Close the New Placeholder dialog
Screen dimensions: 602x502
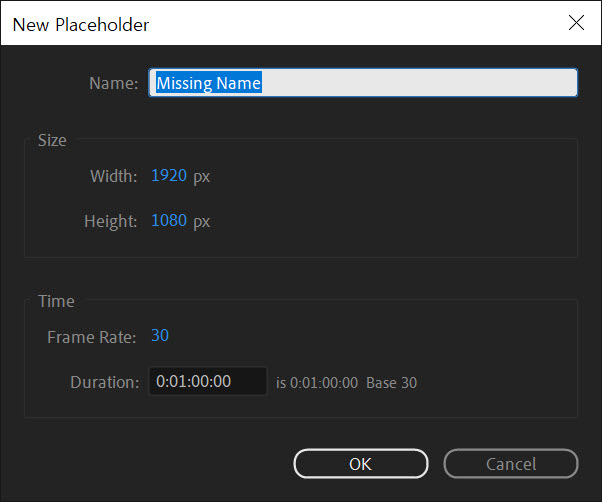tap(576, 23)
